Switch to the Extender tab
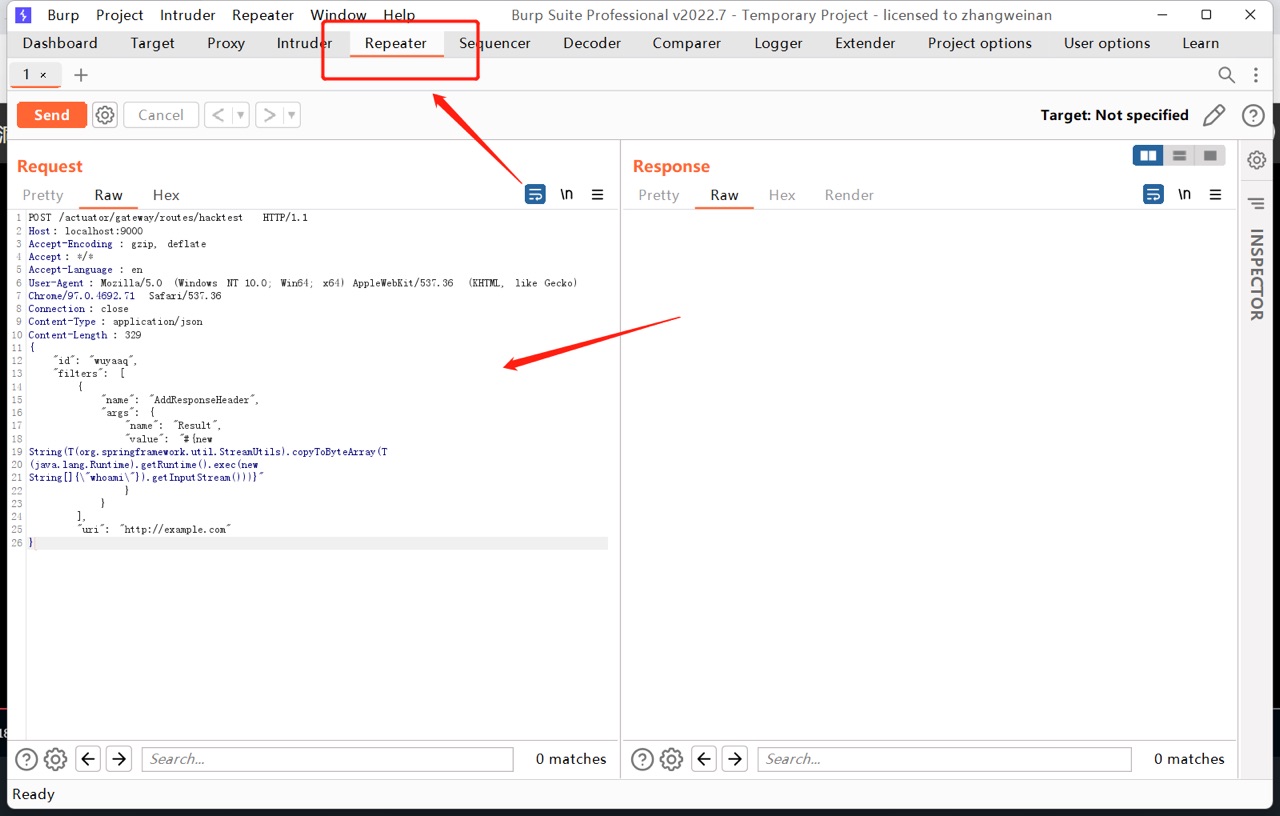1280x816 pixels. click(x=865, y=43)
